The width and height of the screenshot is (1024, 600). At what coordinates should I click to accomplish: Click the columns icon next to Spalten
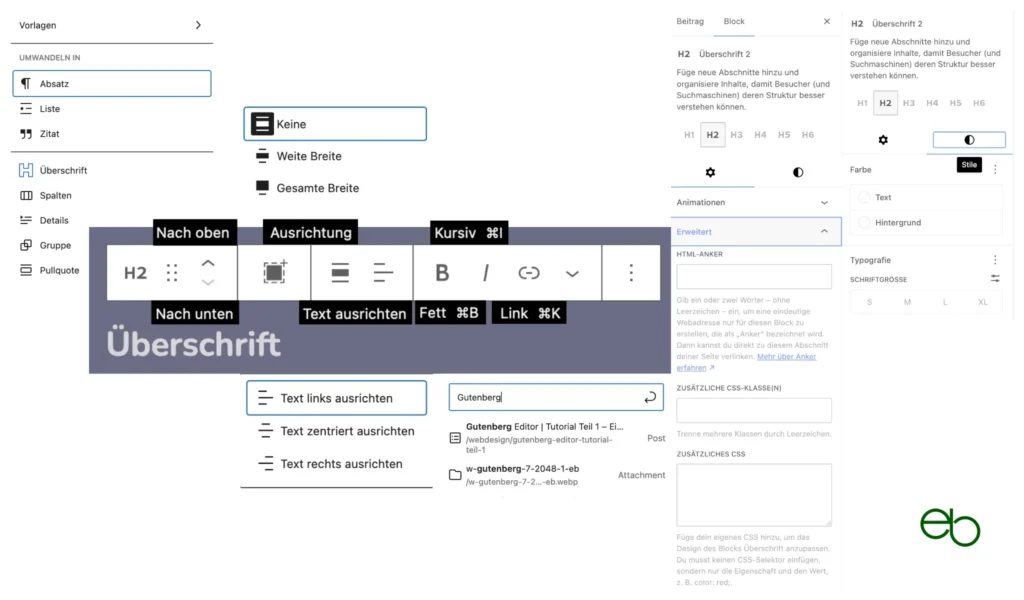[25, 195]
